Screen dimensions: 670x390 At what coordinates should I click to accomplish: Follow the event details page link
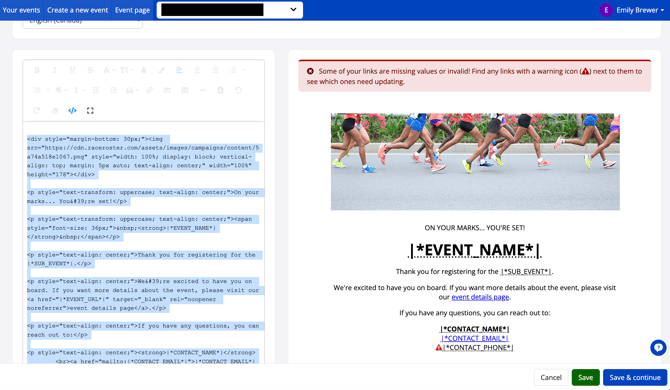click(480, 297)
